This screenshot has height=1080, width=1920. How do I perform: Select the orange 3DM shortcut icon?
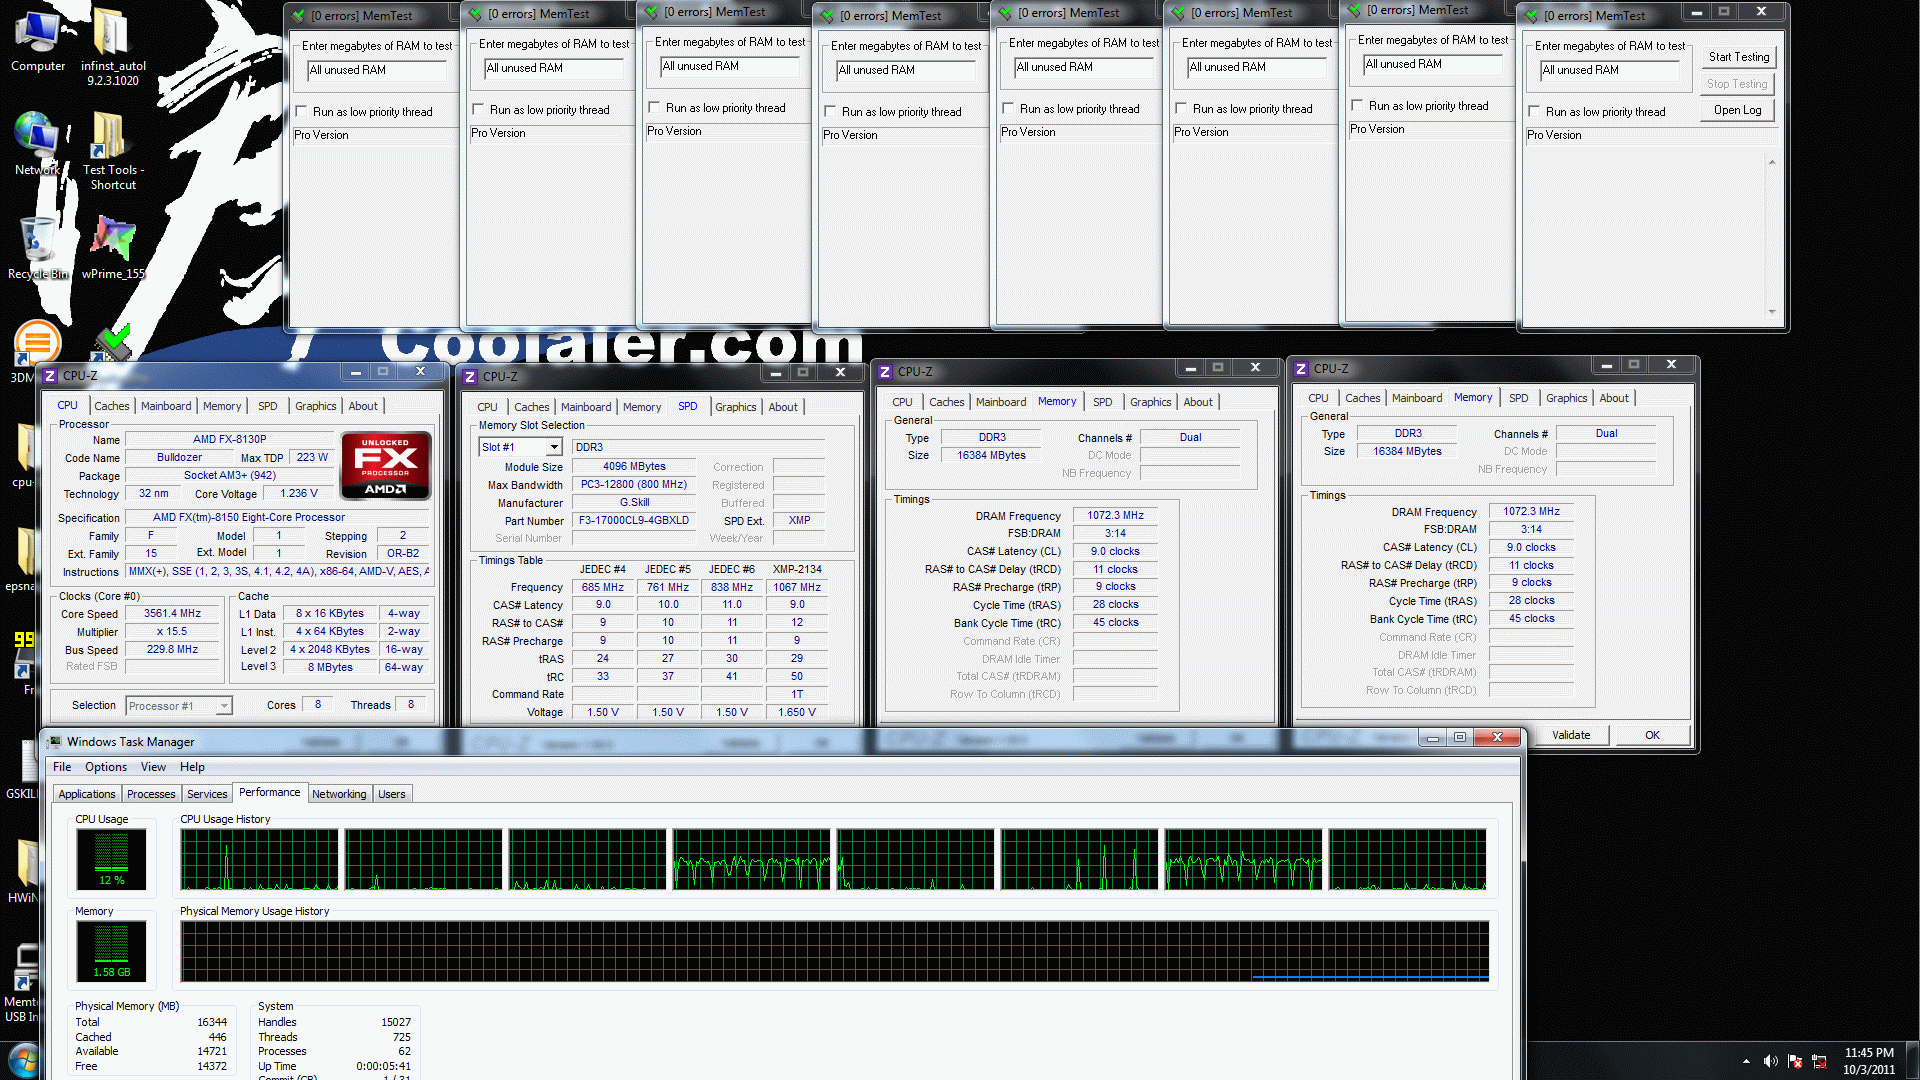point(36,345)
